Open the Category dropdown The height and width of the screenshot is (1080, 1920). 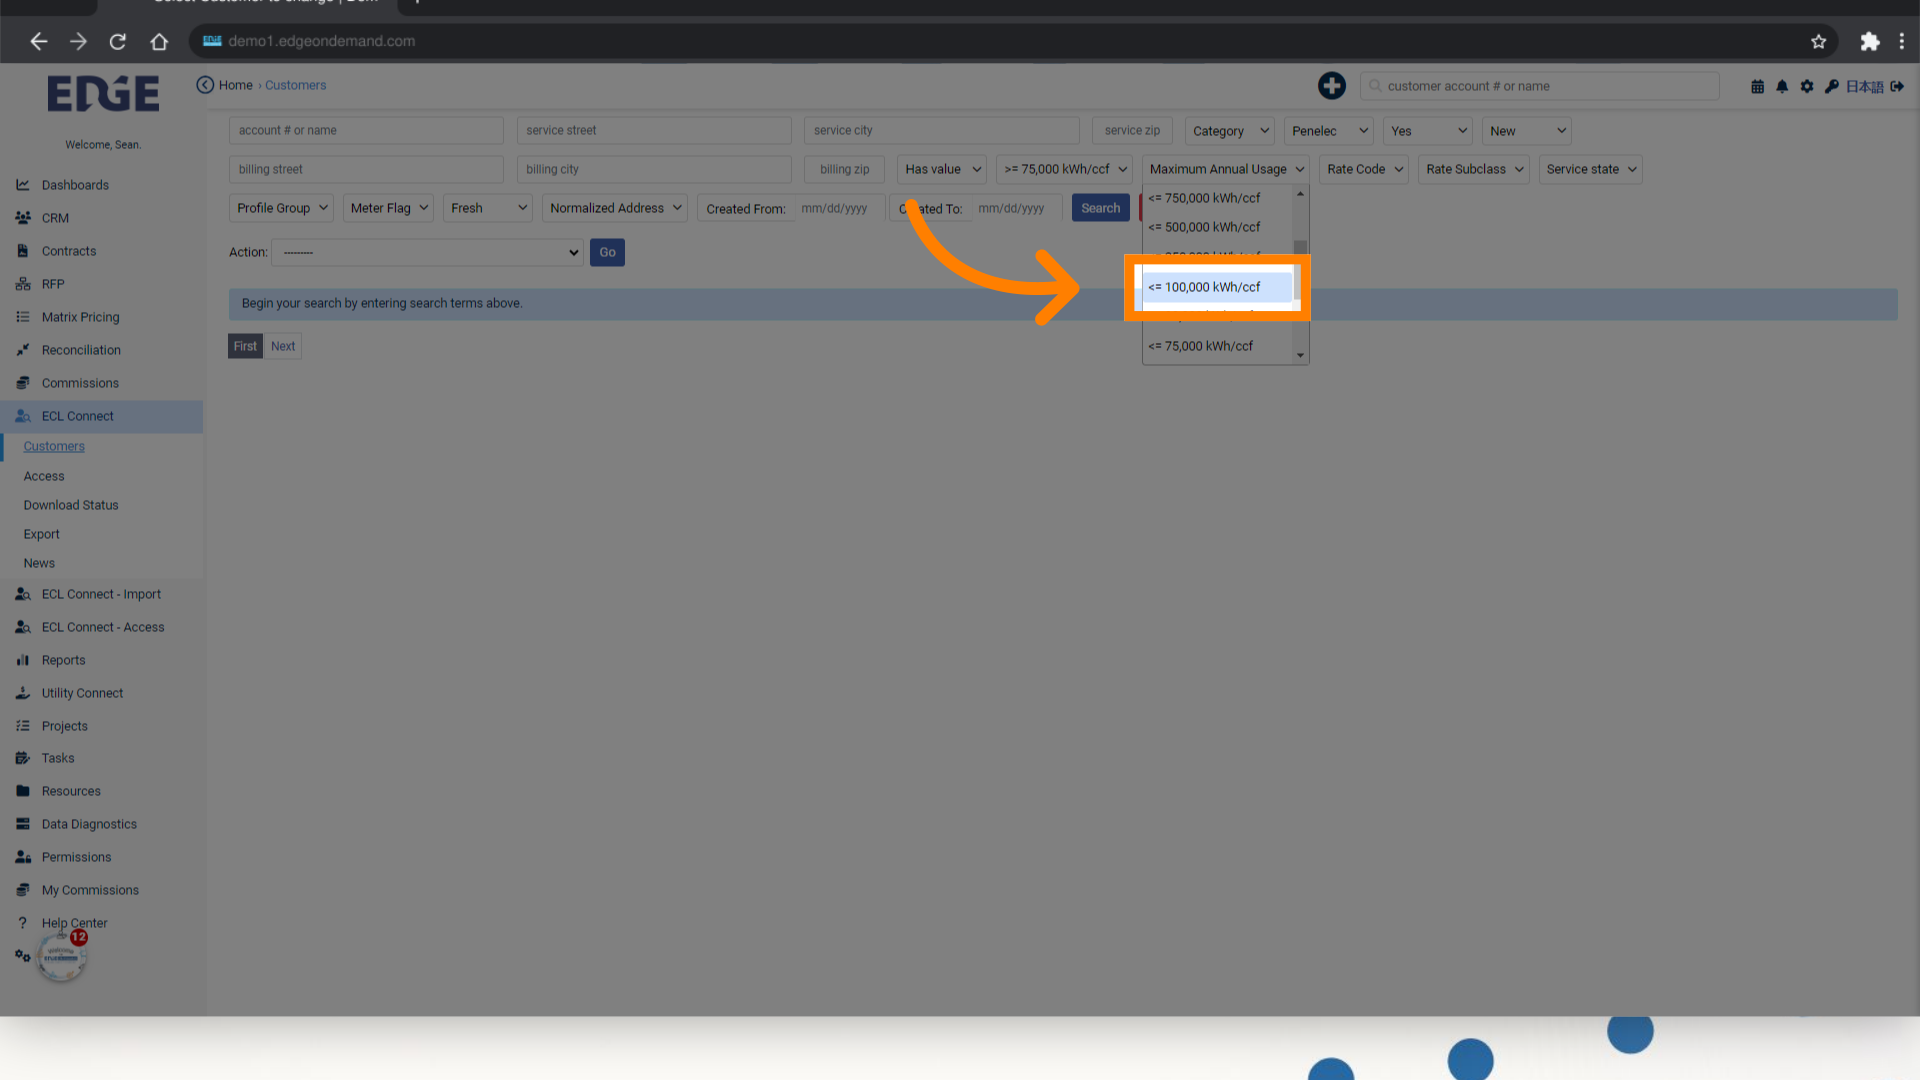click(x=1230, y=131)
